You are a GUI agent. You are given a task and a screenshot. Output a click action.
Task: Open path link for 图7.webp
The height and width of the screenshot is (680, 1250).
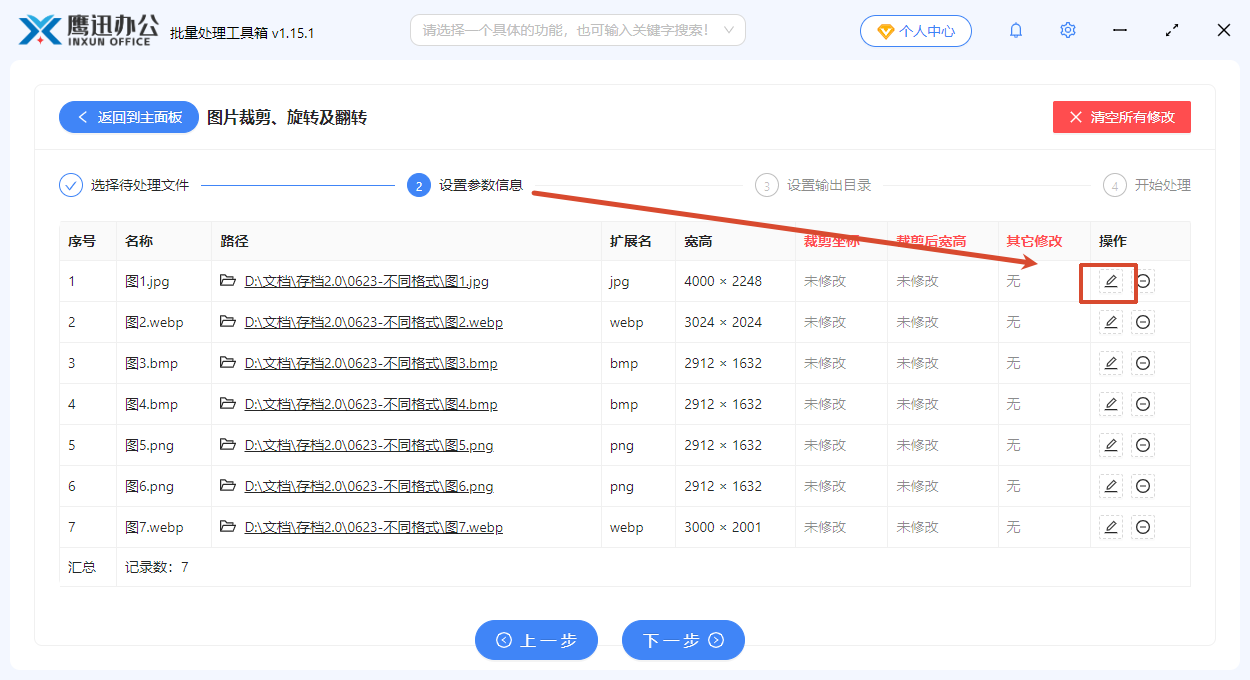click(374, 527)
